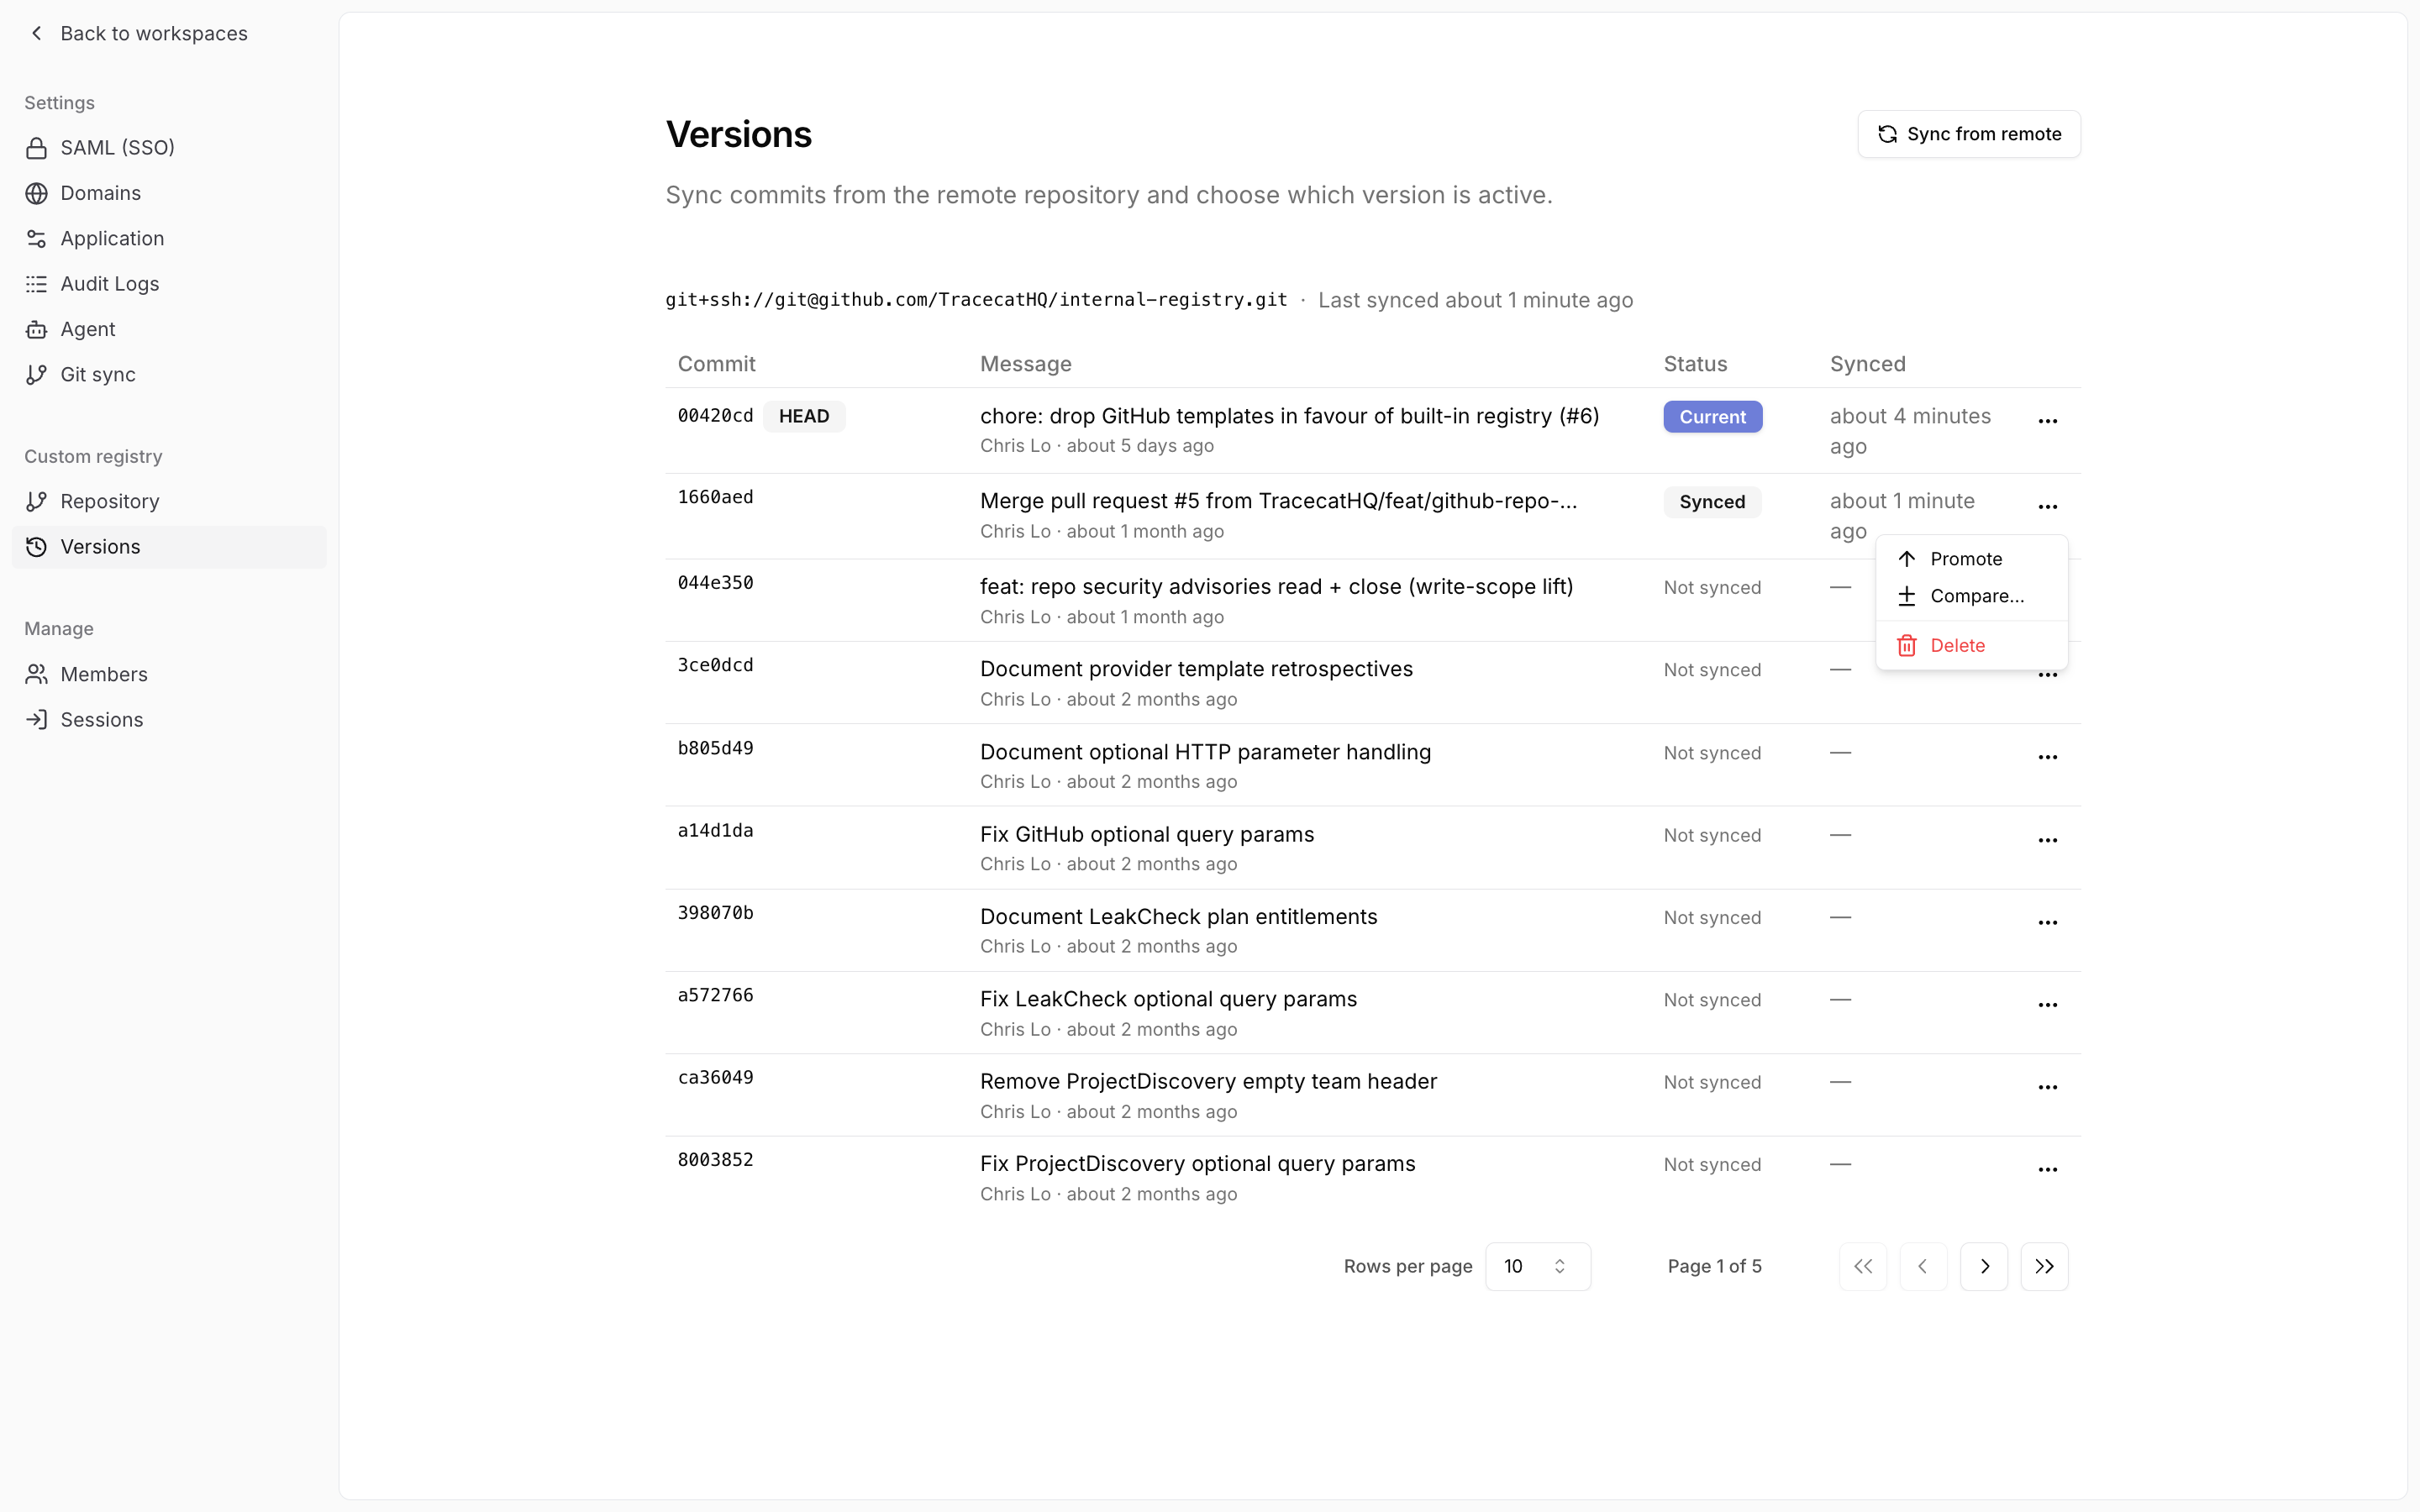This screenshot has height=1512, width=2420.
Task: Click the Repository branch icon
Action: [37, 501]
